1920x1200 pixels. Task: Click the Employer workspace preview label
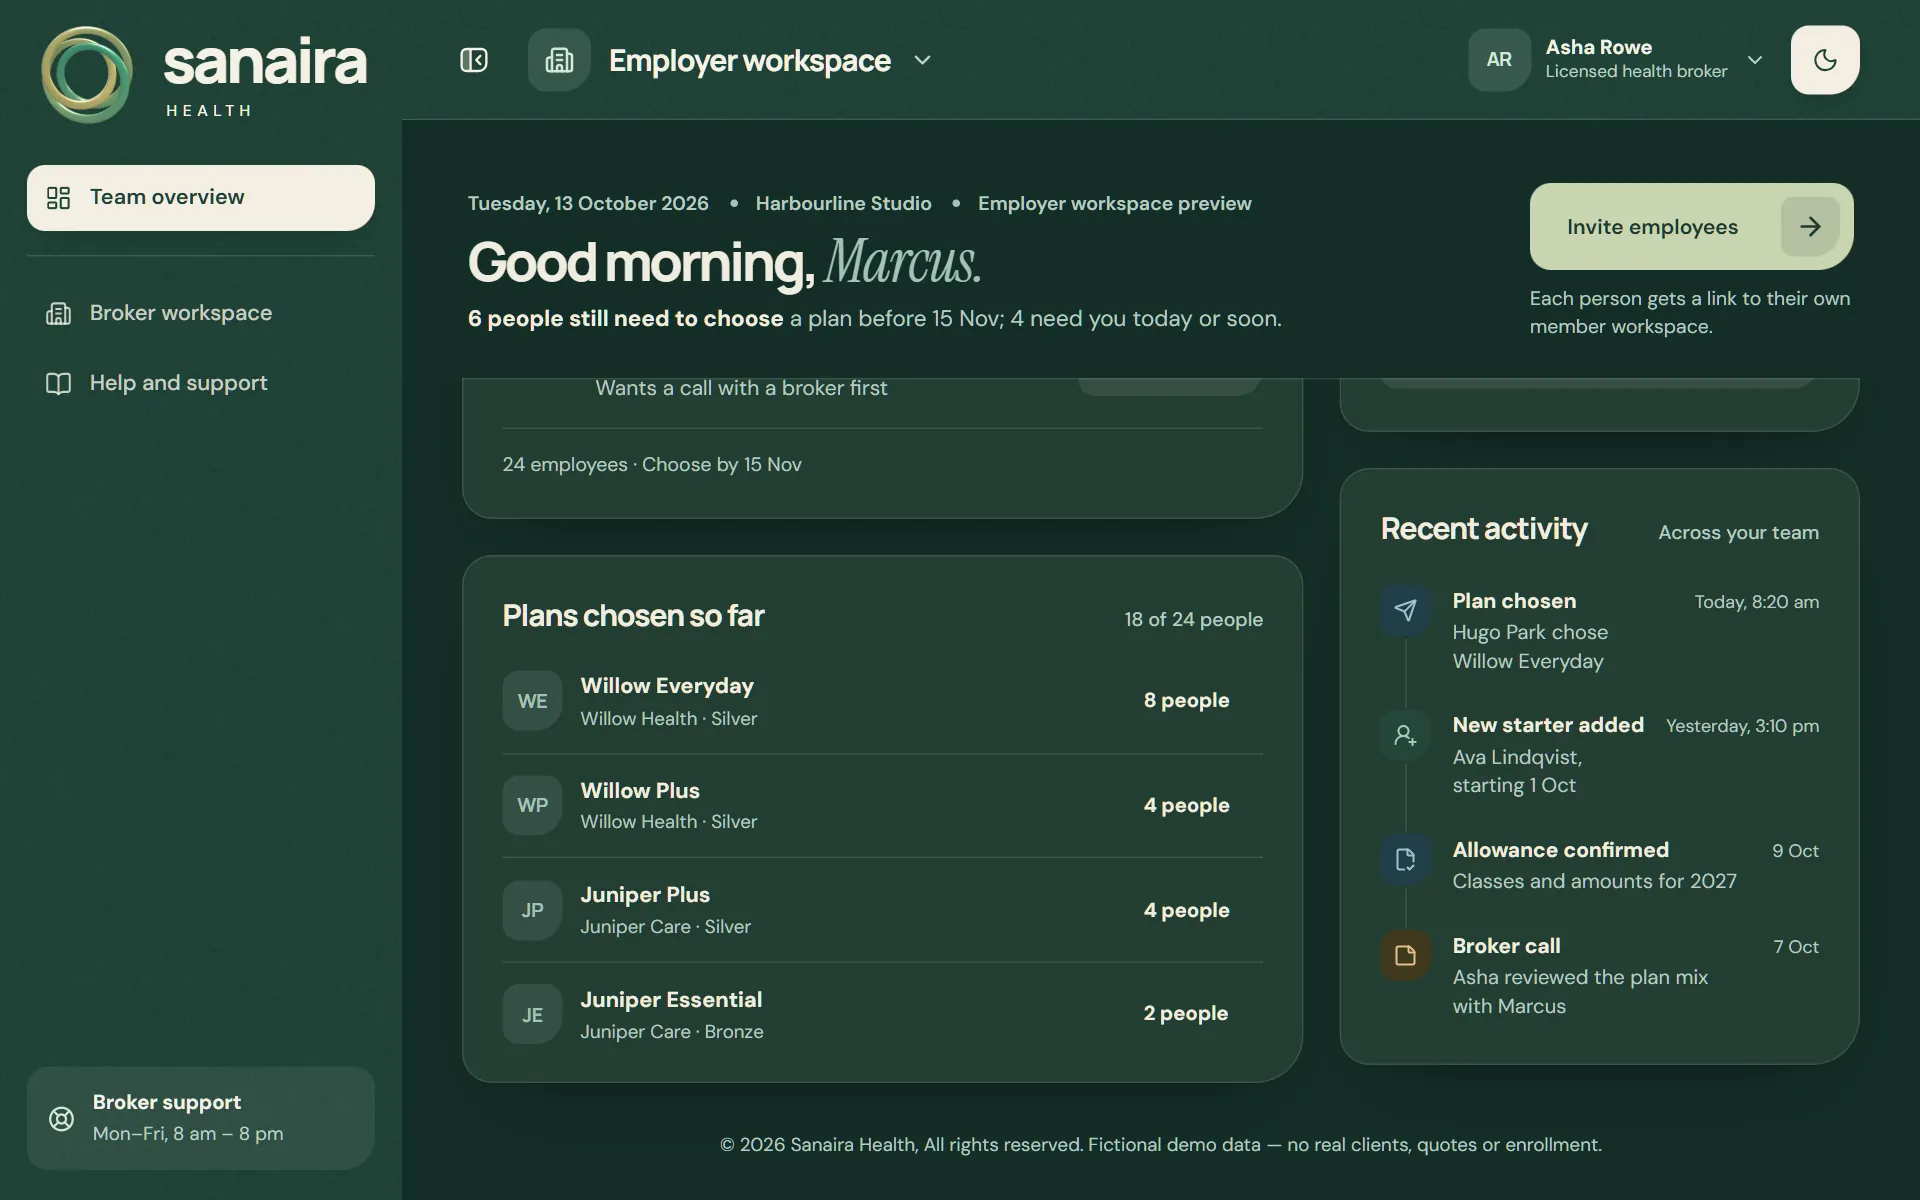point(1114,203)
